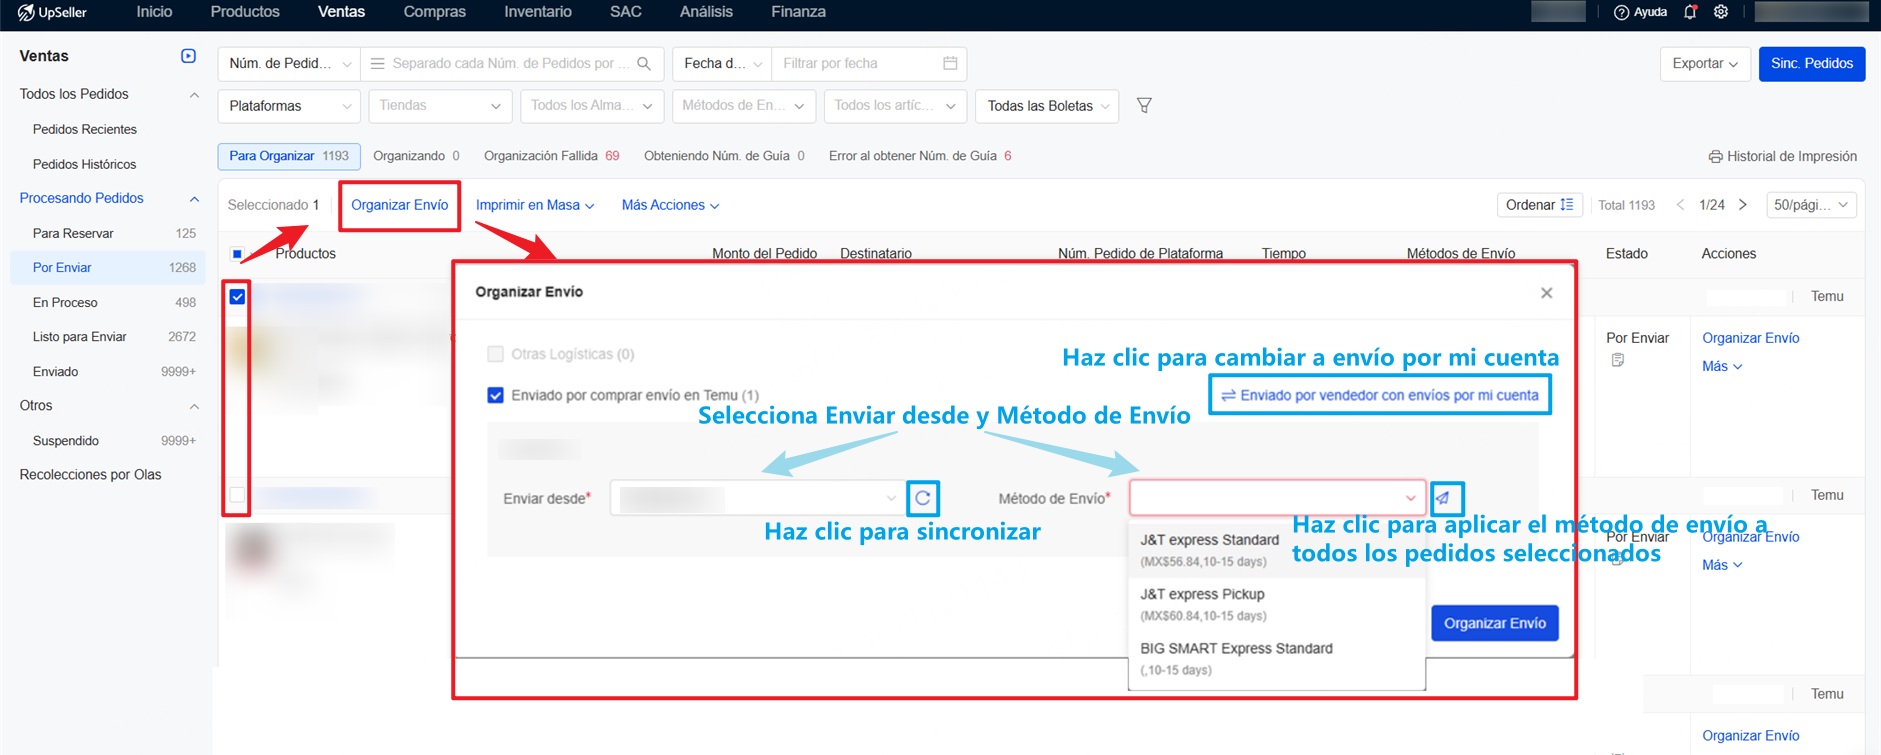
Task: Click the calendar icon in date filter
Action: (x=950, y=63)
